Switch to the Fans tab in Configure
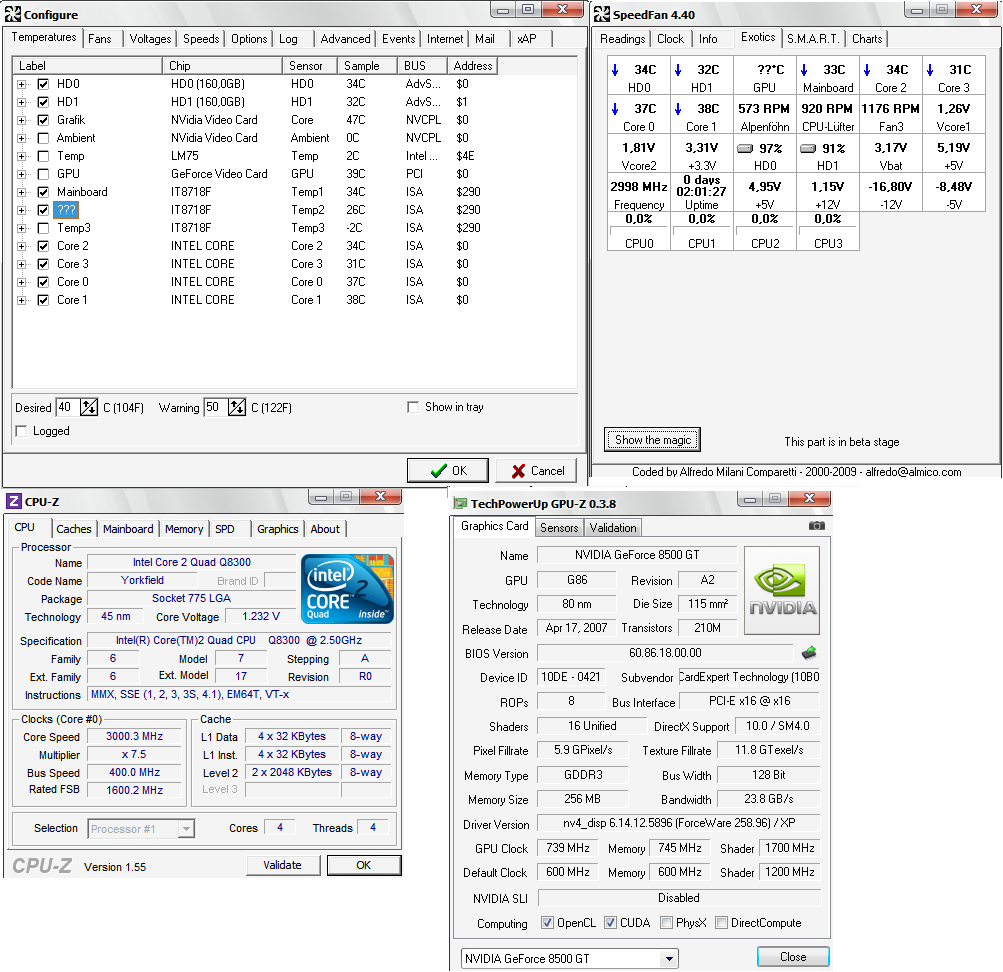Image resolution: width=1003 pixels, height=972 pixels. [x=100, y=39]
